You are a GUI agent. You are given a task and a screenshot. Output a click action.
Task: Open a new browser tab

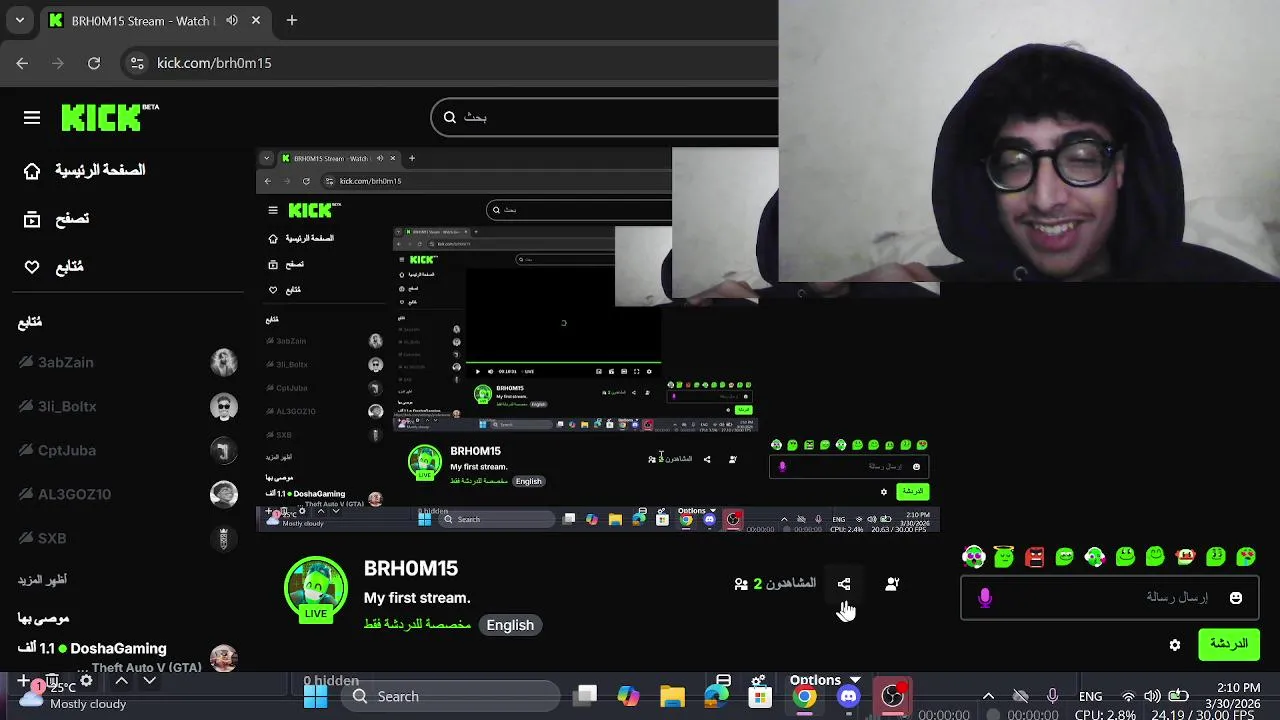[x=292, y=20]
